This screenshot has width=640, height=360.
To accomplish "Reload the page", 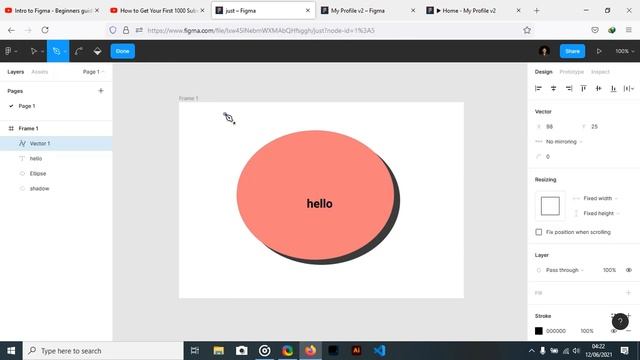I will (45, 30).
